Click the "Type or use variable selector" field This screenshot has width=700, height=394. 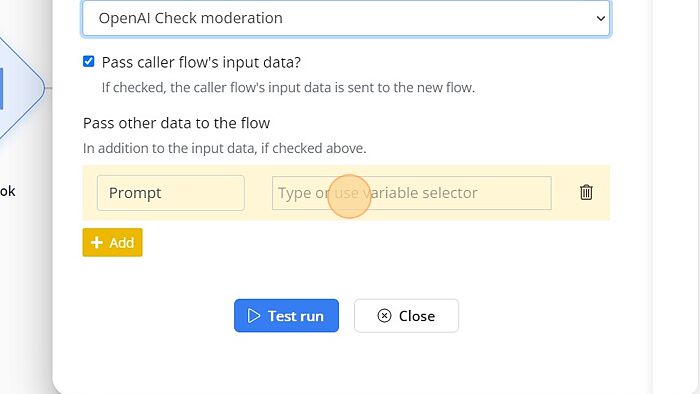click(412, 193)
